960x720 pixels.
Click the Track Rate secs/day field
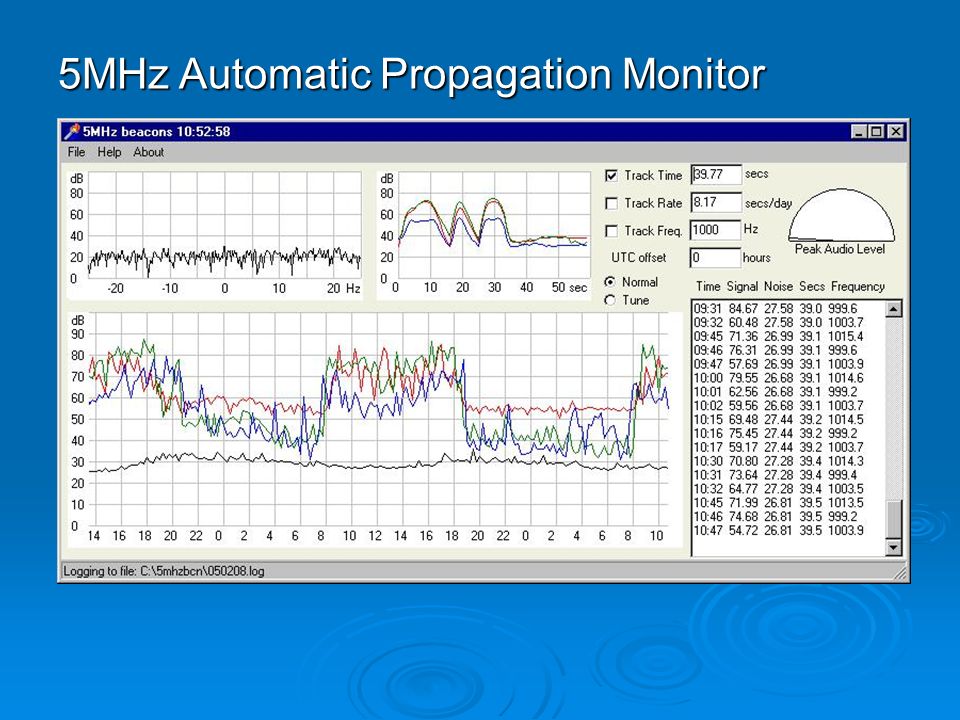pyautogui.click(x=716, y=202)
